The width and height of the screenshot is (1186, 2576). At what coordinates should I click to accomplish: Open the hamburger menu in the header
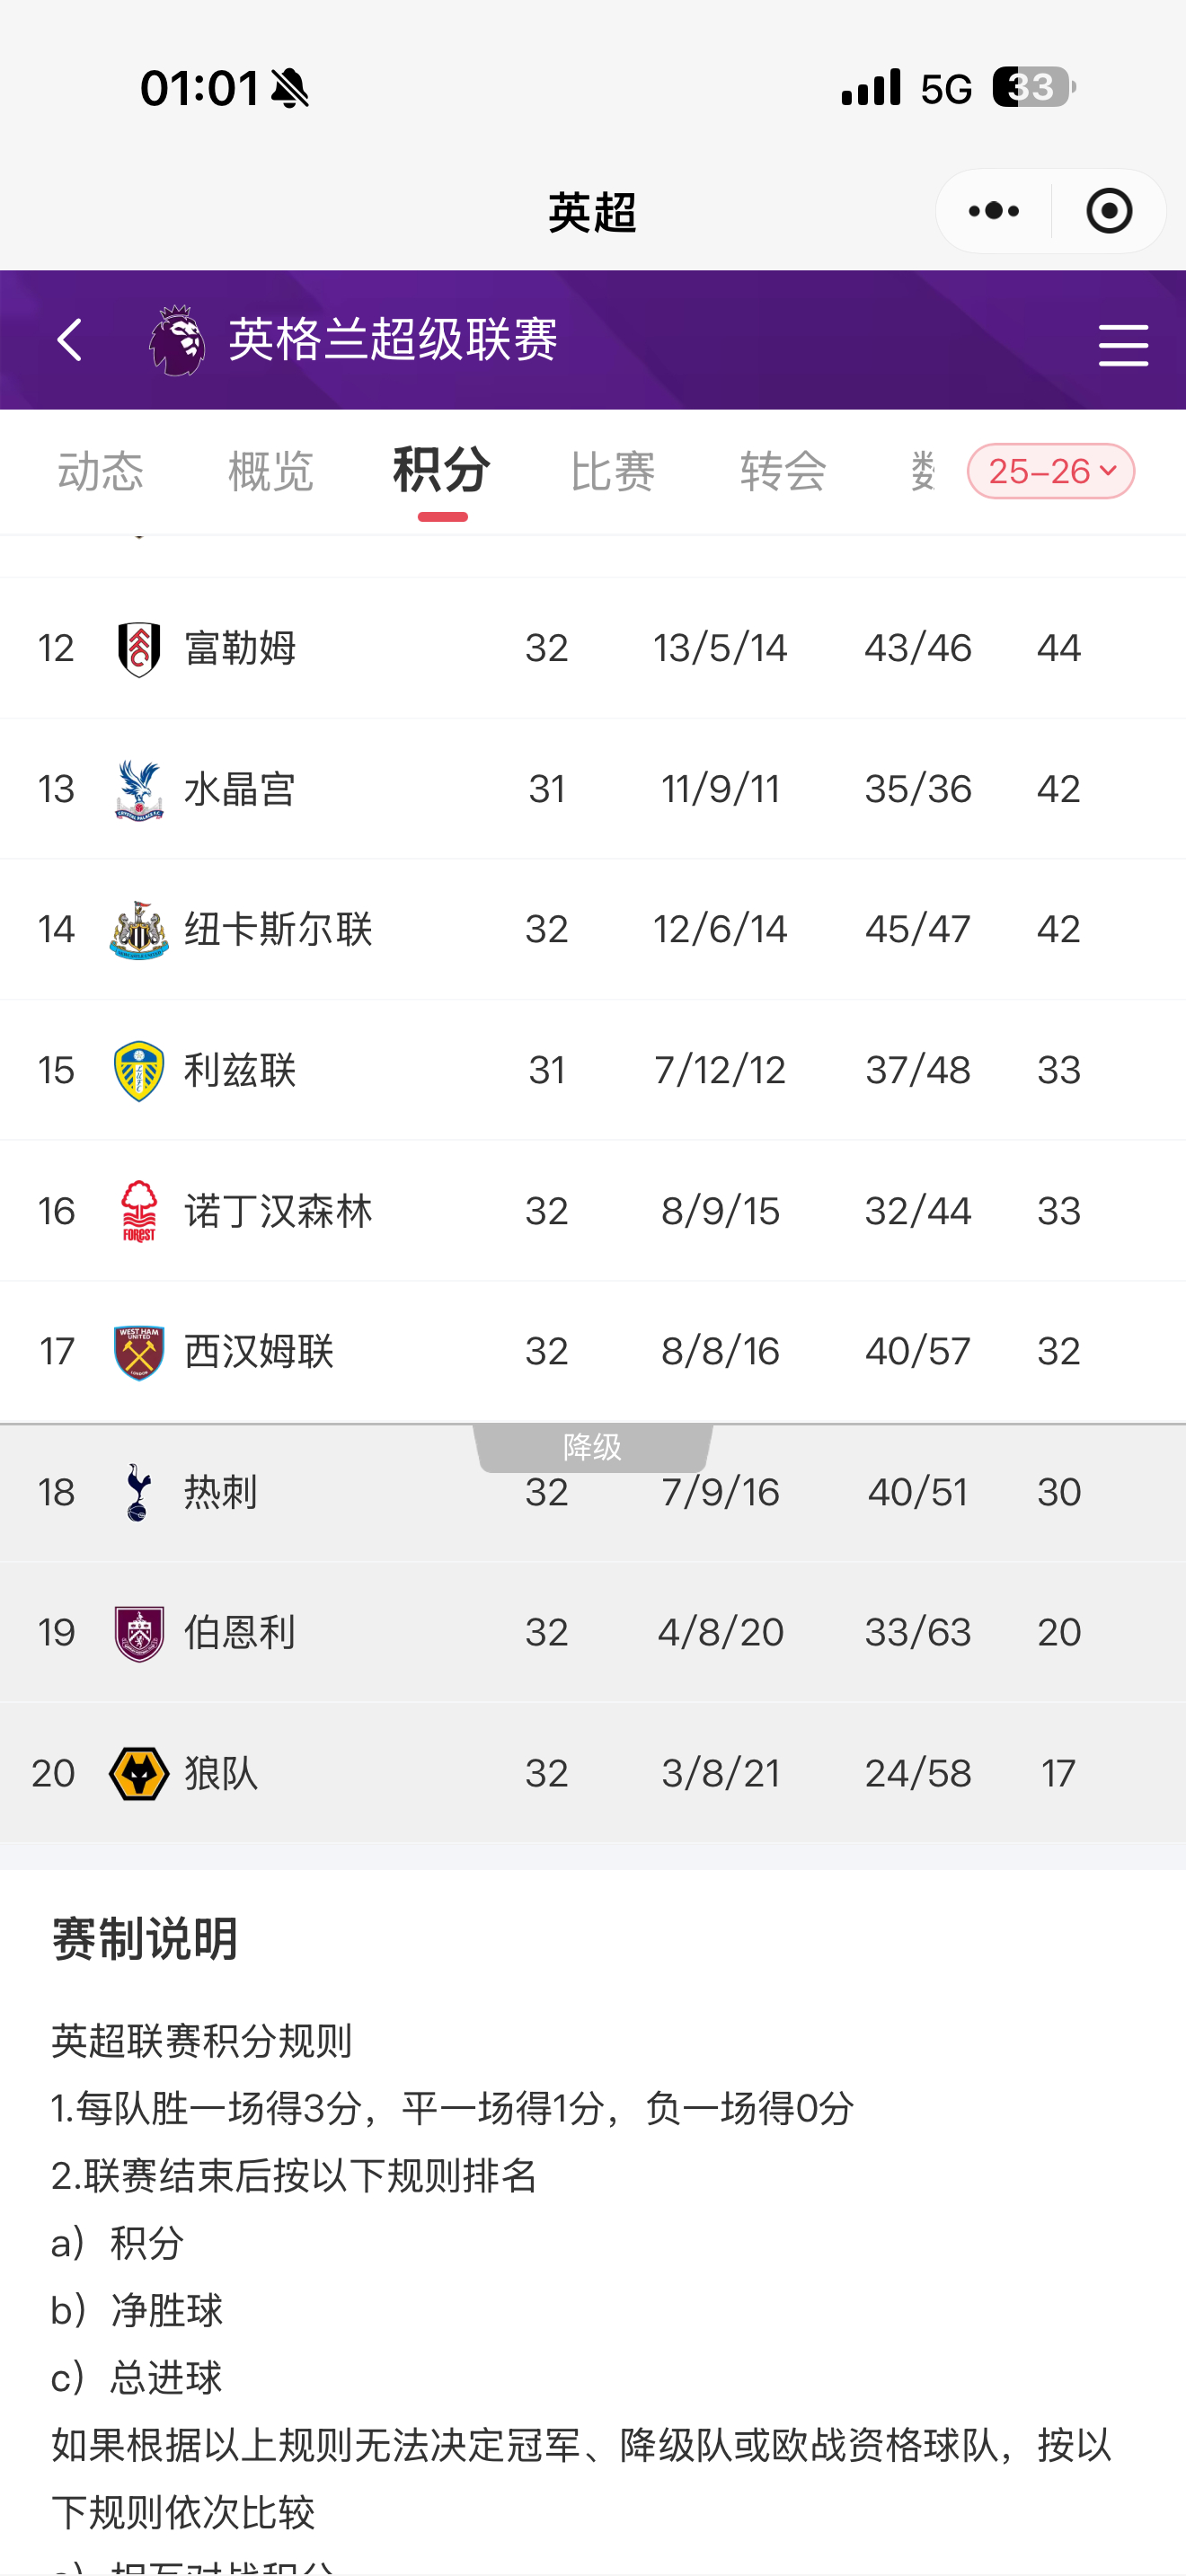tap(1122, 343)
